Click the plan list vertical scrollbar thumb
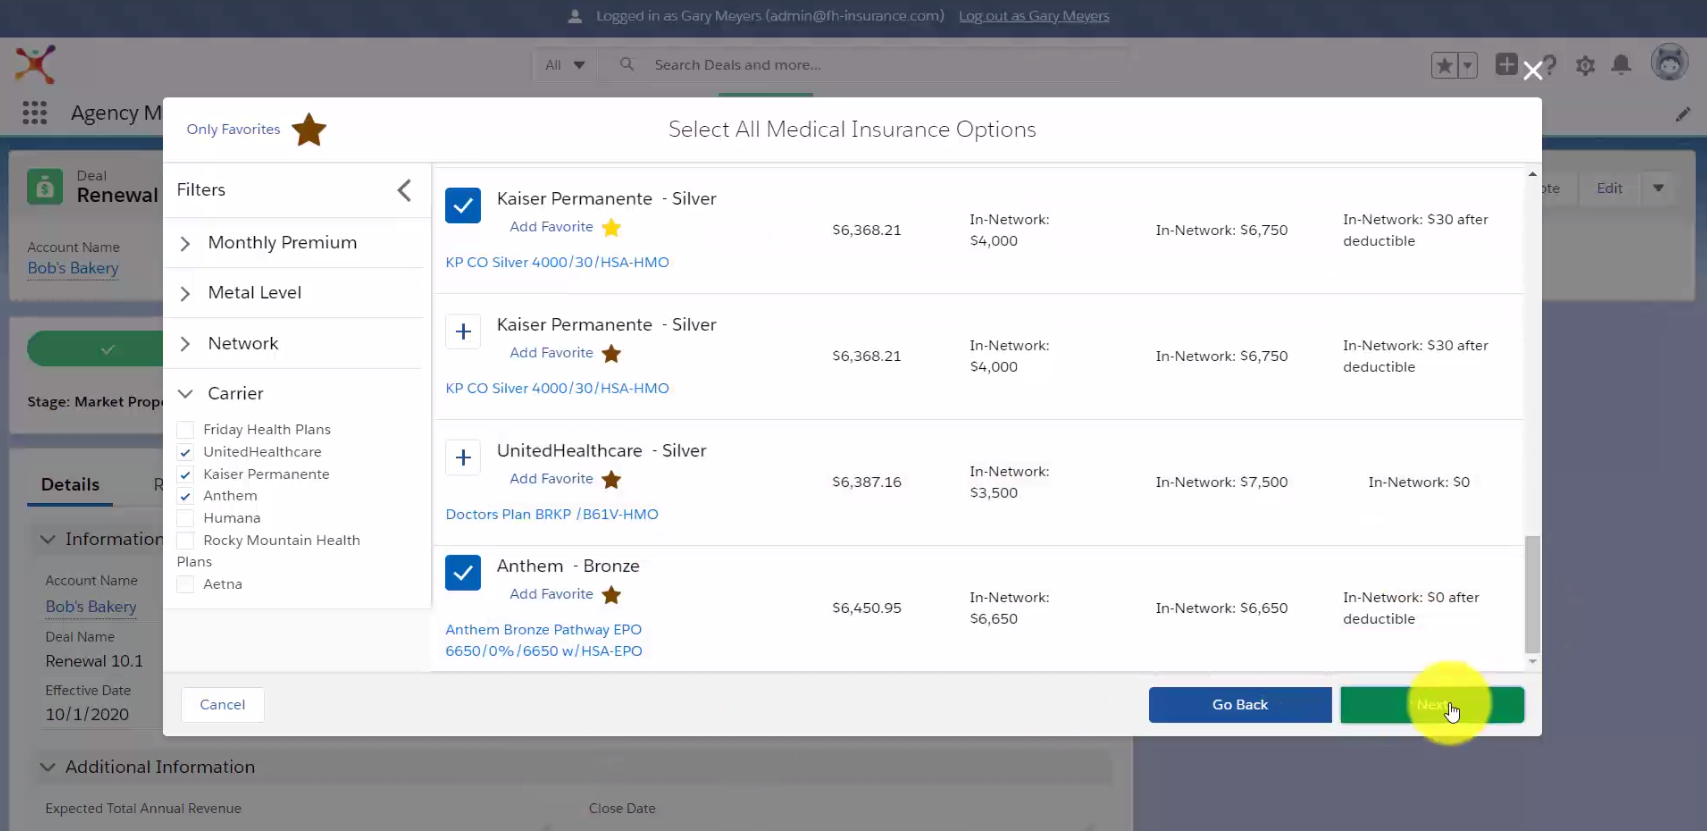The height and width of the screenshot is (831, 1707). point(1532,594)
